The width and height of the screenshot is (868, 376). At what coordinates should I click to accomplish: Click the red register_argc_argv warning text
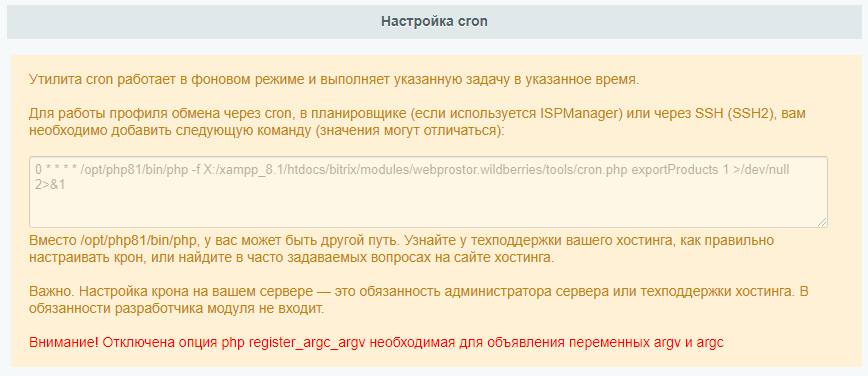(x=376, y=343)
